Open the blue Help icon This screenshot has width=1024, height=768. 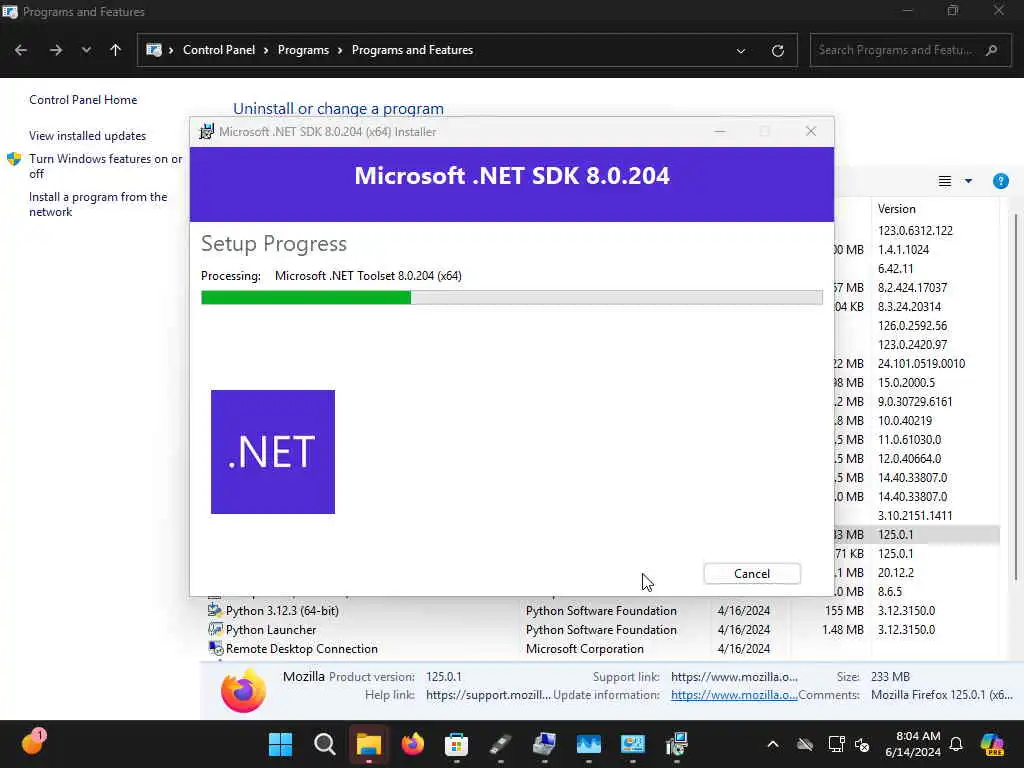[x=1000, y=181]
